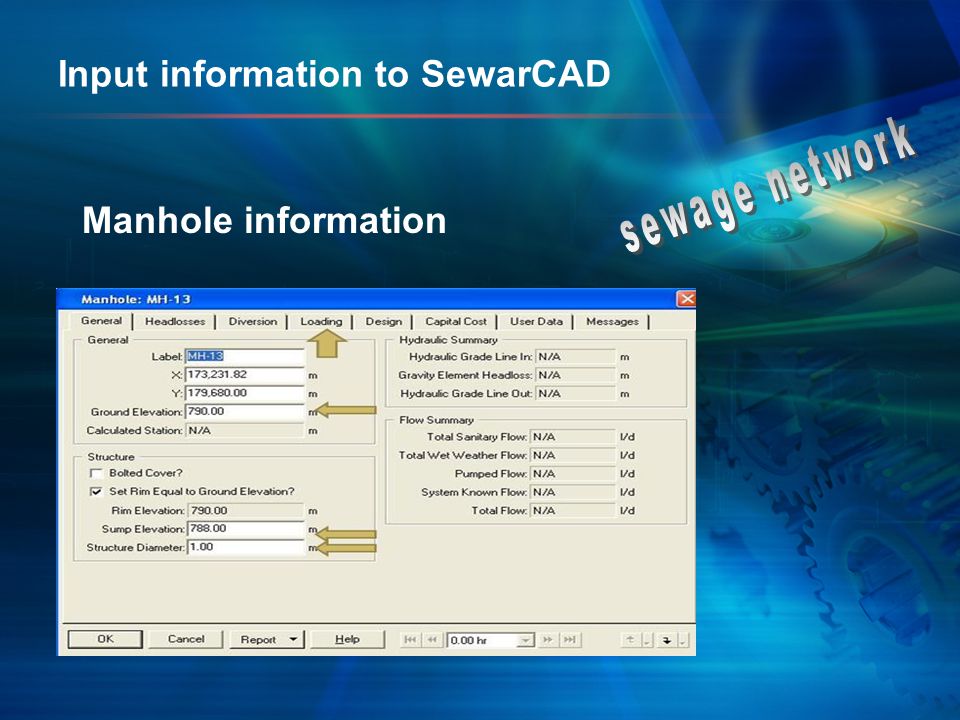The height and width of the screenshot is (720, 960).
Task: Uncheck Set Rim Equal to Ground Elevation
Action: [x=96, y=492]
